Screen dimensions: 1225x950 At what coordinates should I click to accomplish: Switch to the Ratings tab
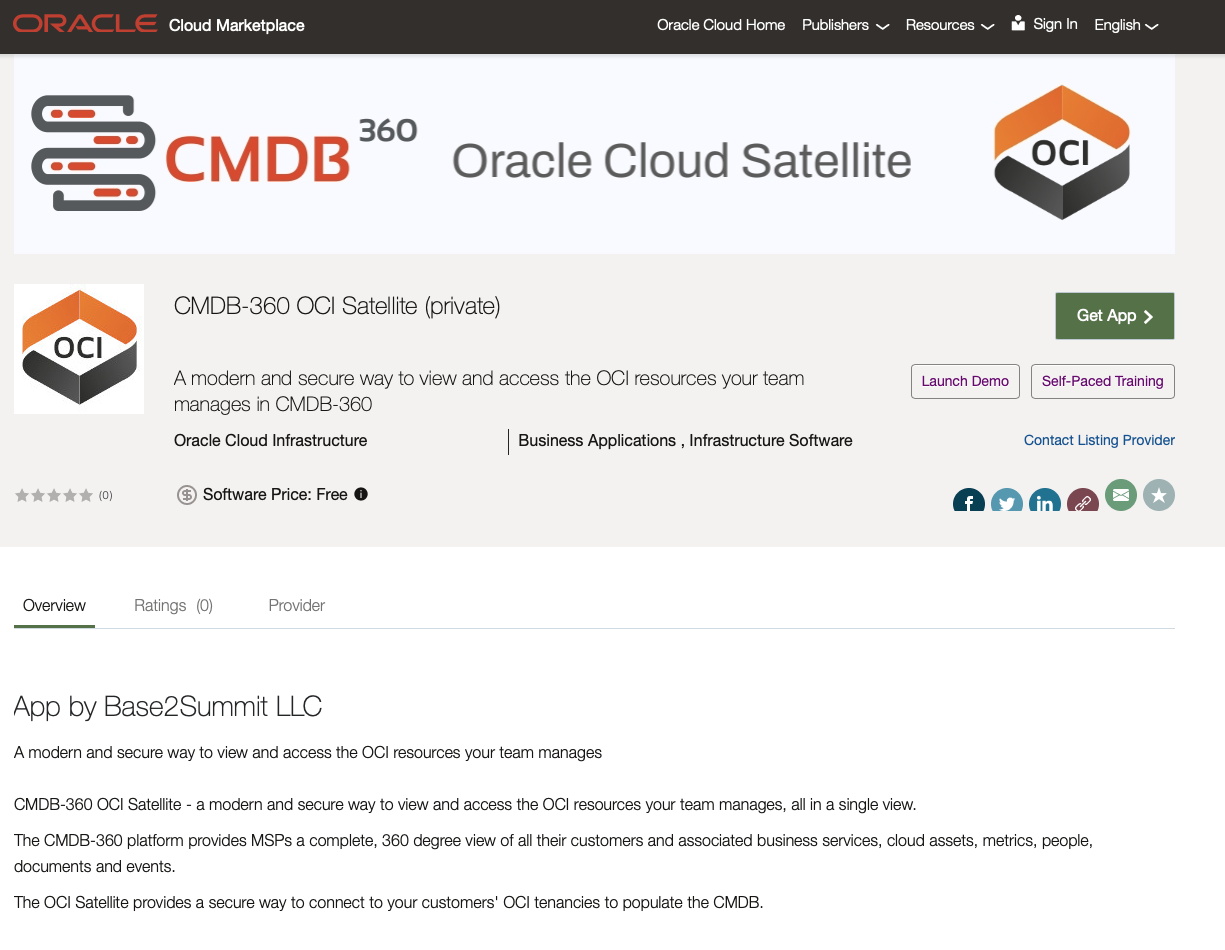coord(173,605)
